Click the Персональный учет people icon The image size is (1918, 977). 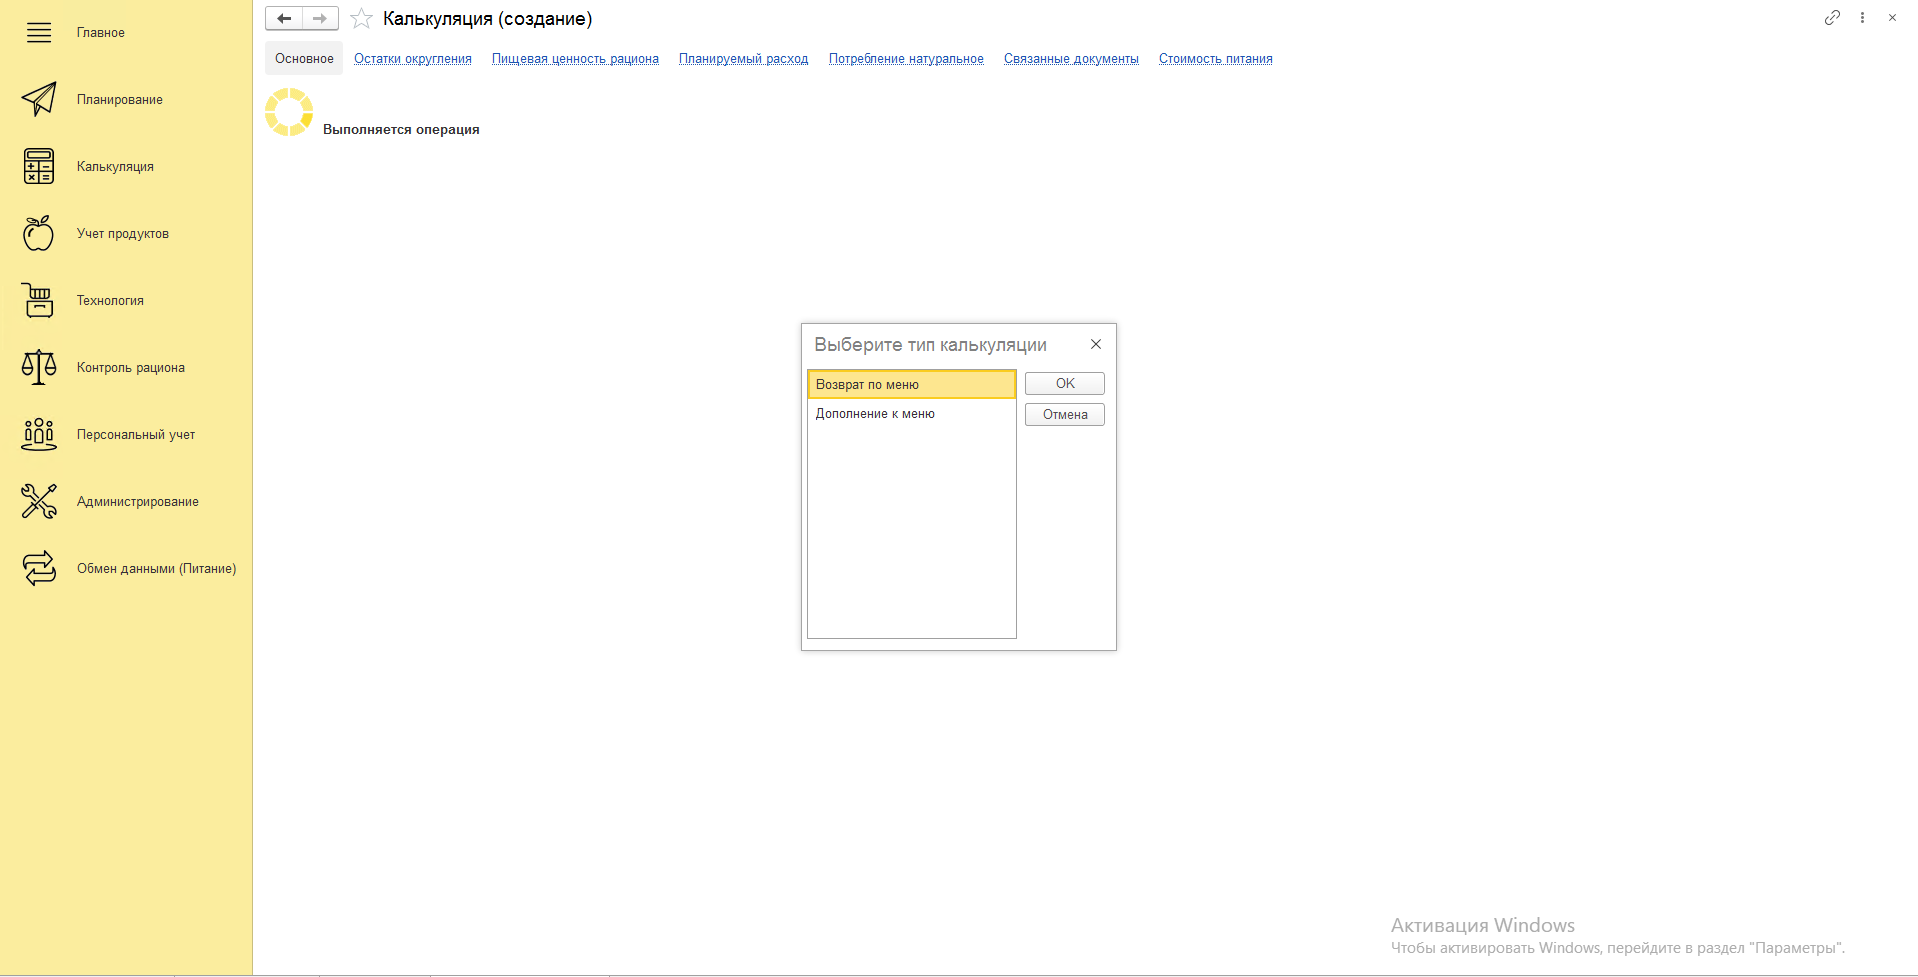39,434
